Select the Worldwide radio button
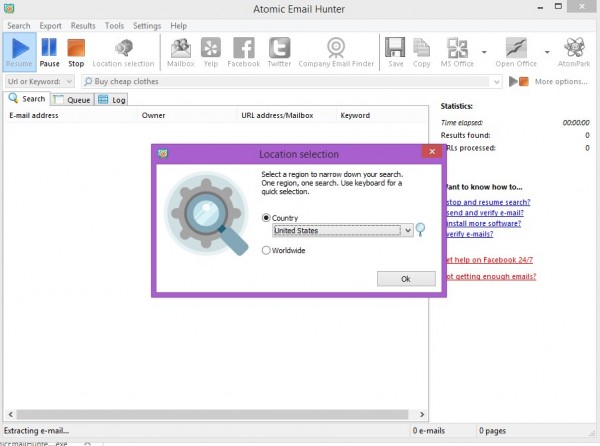The width and height of the screenshot is (600, 446). coord(266,250)
